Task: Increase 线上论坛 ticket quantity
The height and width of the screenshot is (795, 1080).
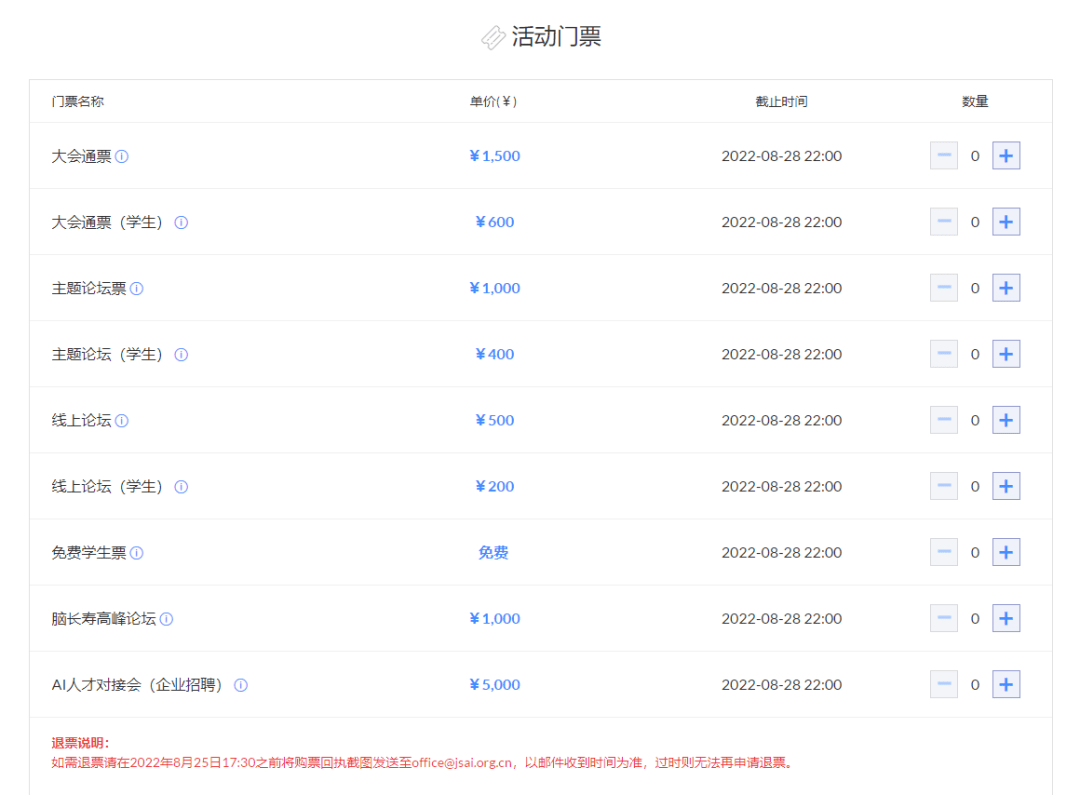Action: click(x=1006, y=420)
